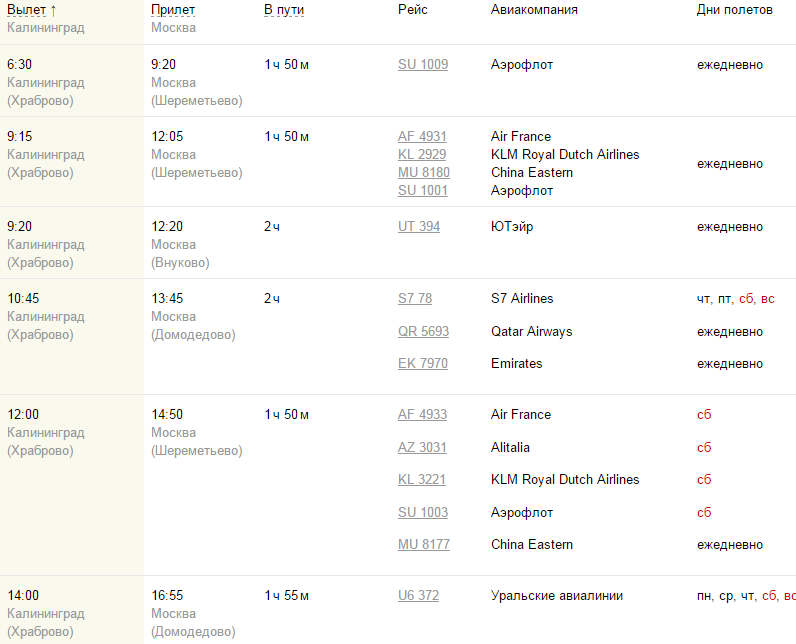Image resolution: width=796 pixels, height=644 pixels.
Task: Open Air France flight AF 4931
Action: tap(422, 137)
